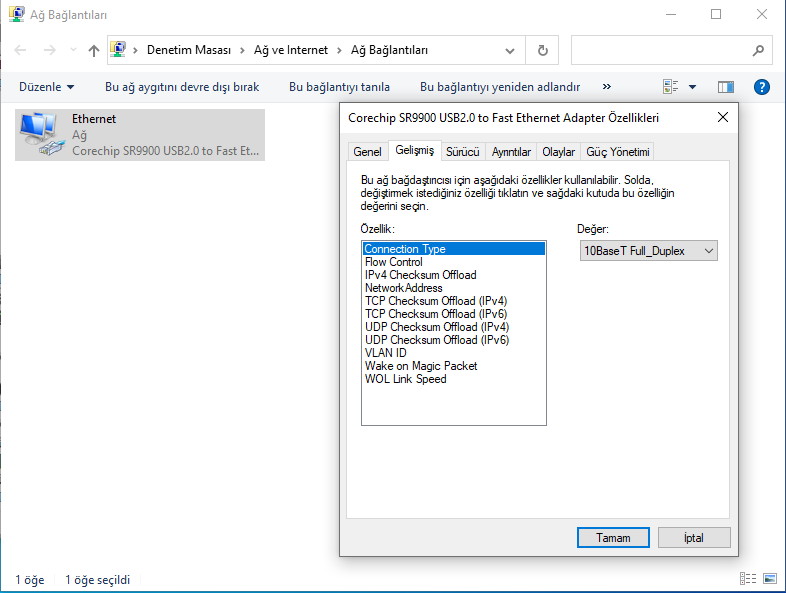Select VLAN ID property
The image size is (786, 593).
454,353
